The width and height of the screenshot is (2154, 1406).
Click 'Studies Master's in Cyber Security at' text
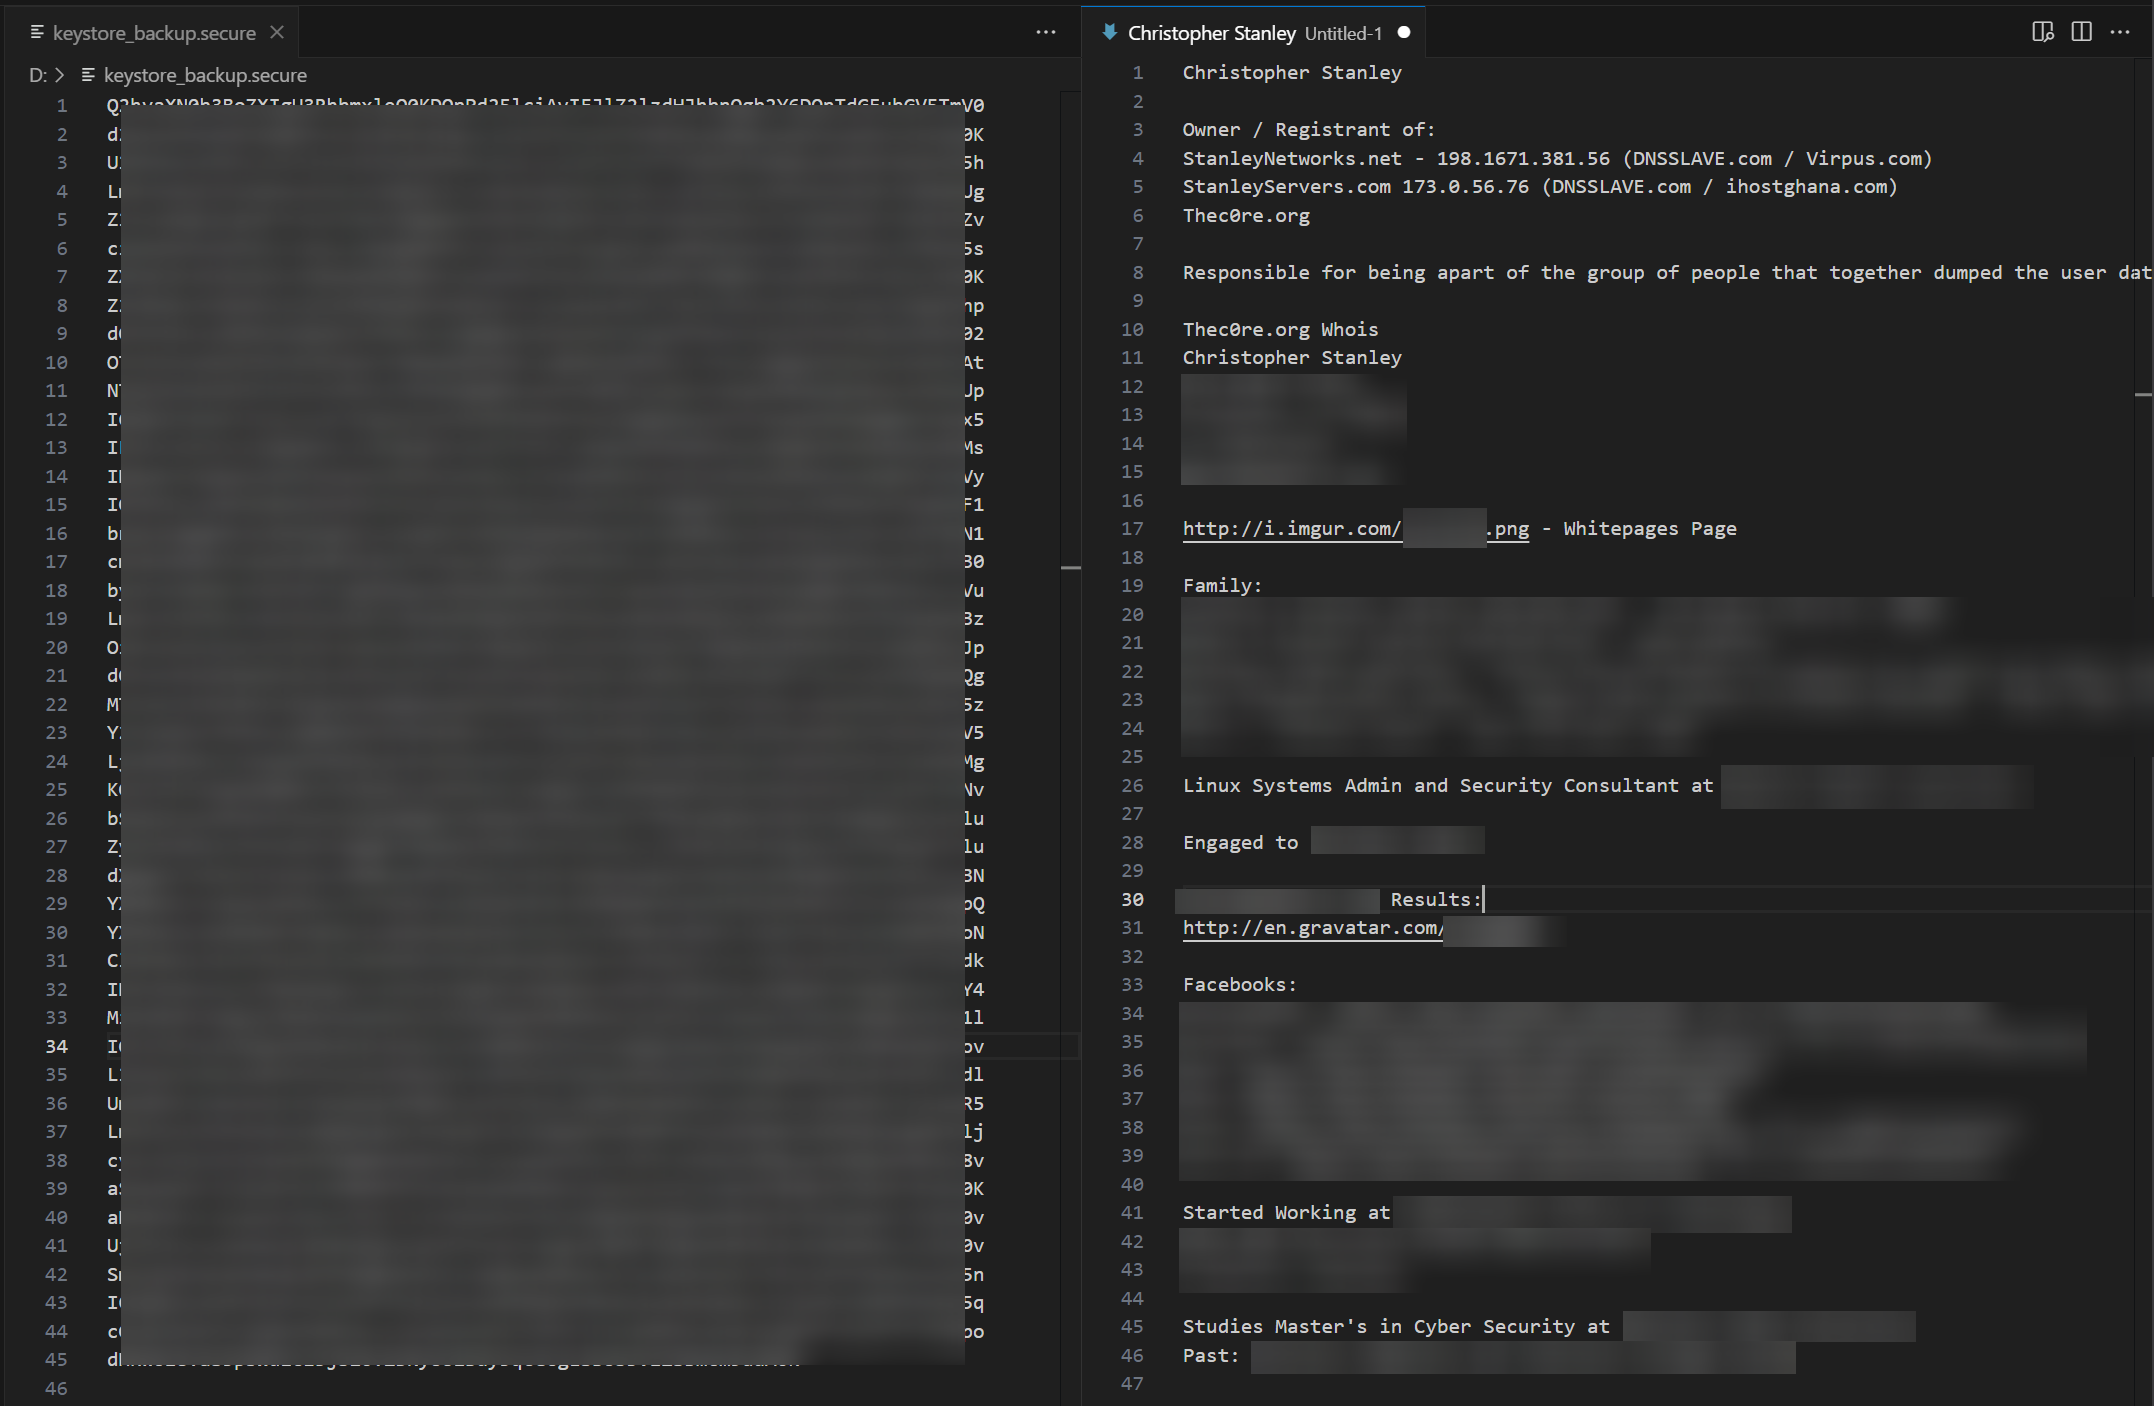(x=1396, y=1326)
